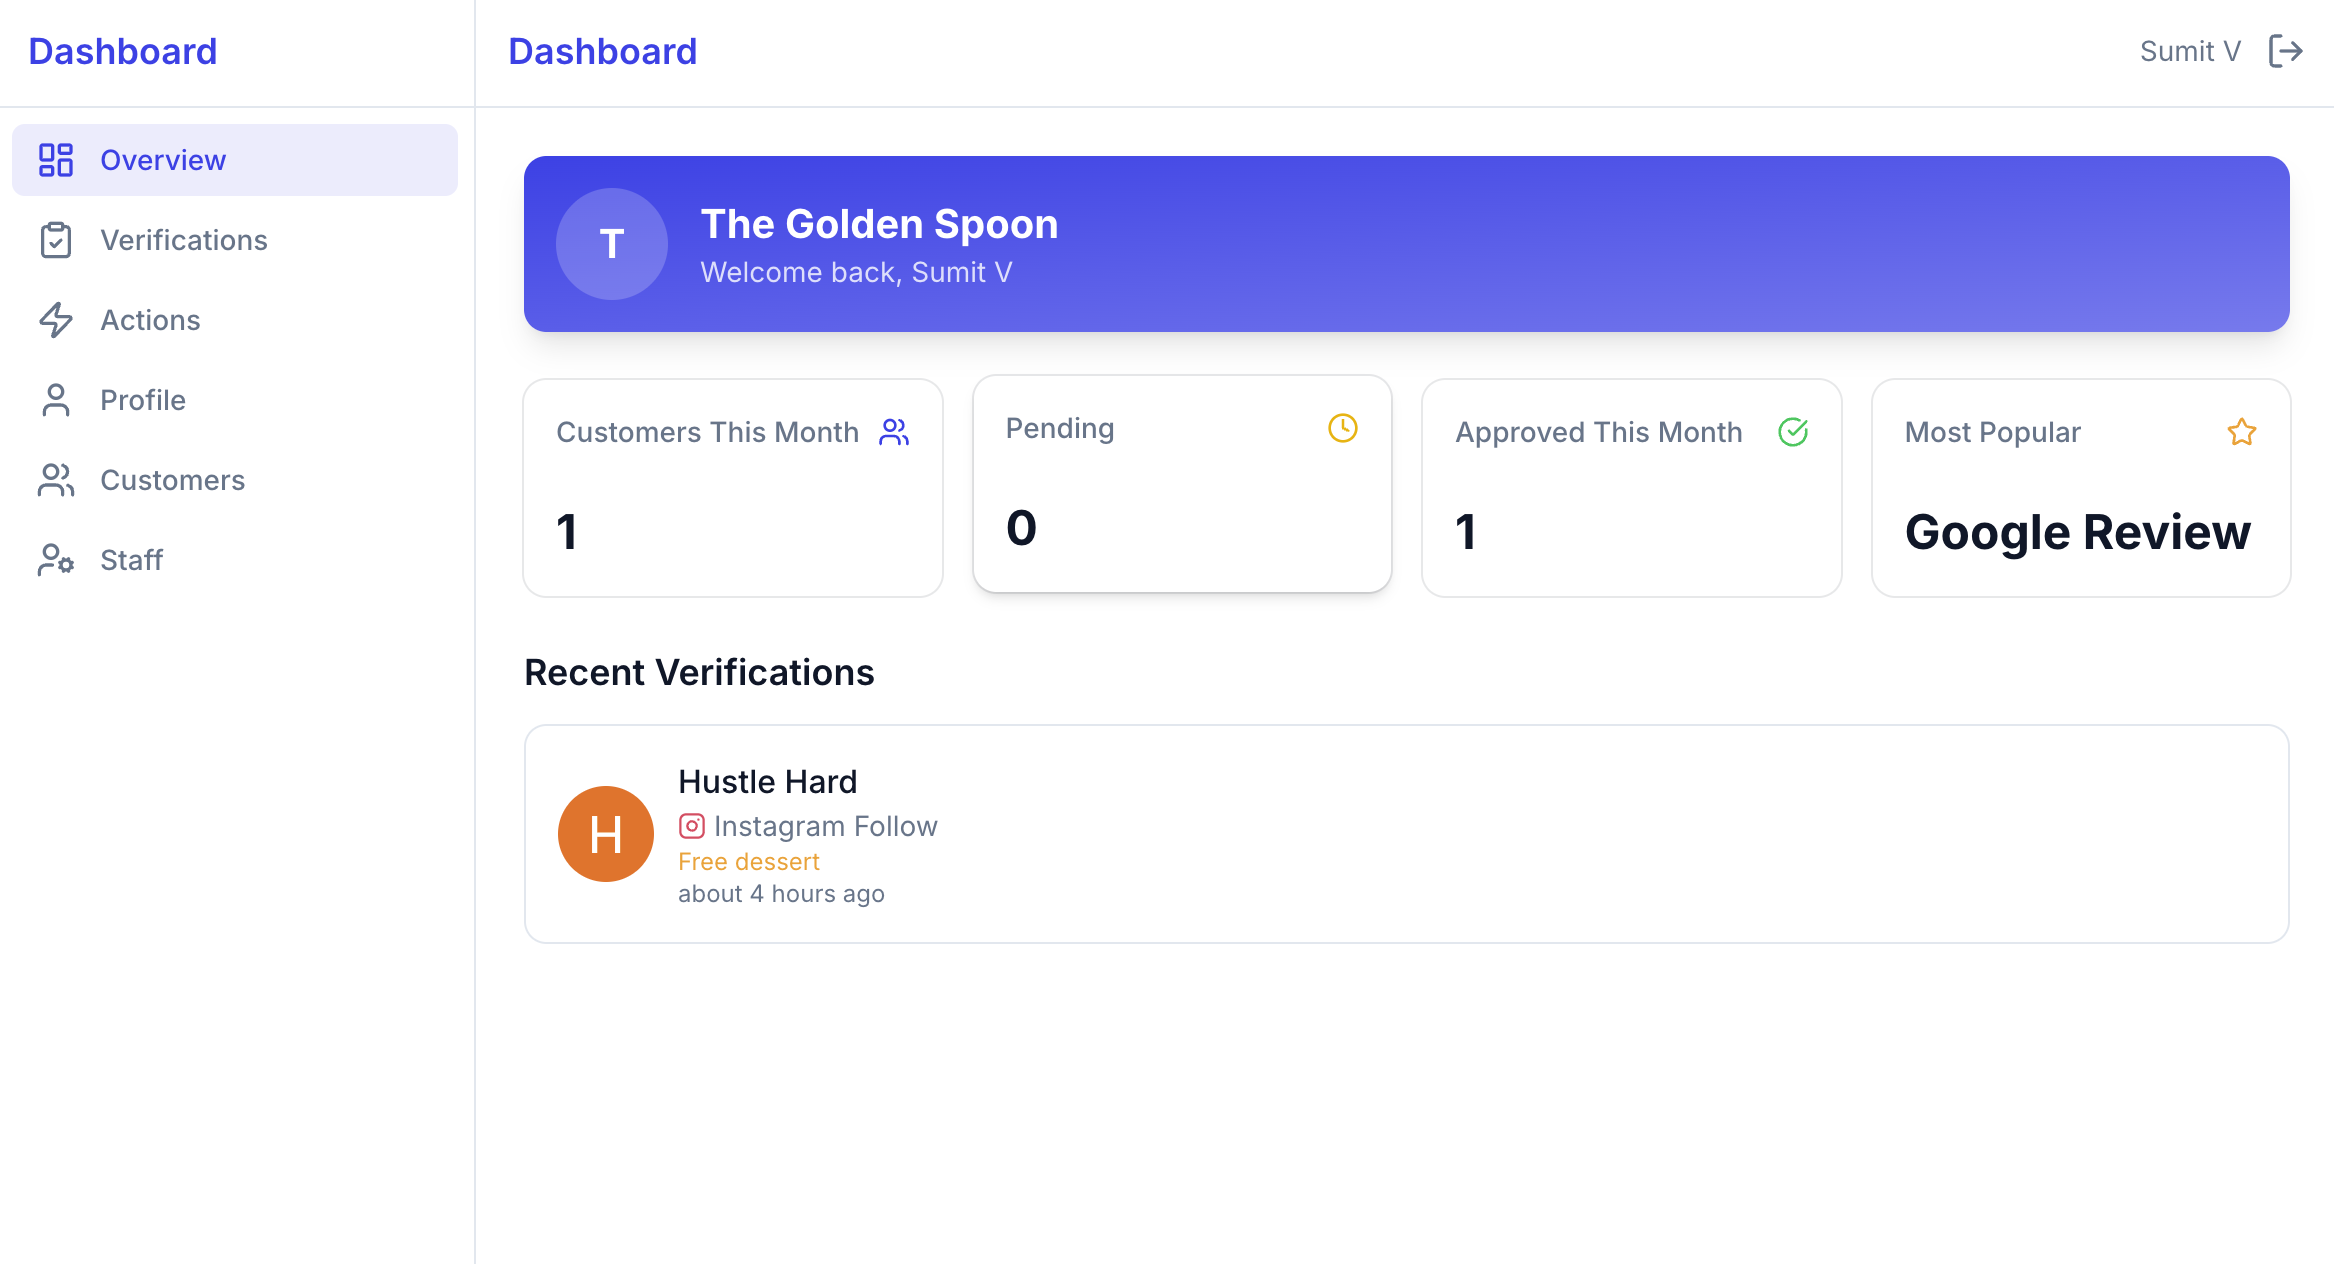This screenshot has height=1264, width=2334.
Task: Click the Instagram icon beside Instagram Follow
Action: 691,826
